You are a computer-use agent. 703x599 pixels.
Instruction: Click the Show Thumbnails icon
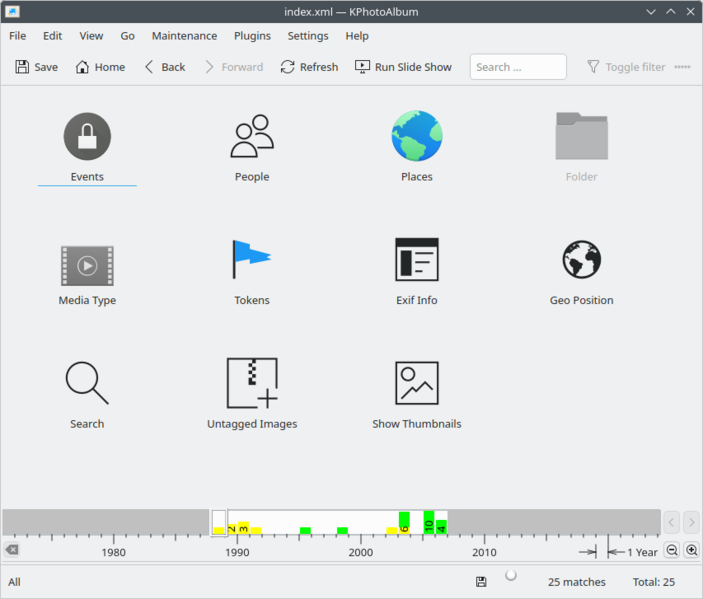pyautogui.click(x=416, y=384)
